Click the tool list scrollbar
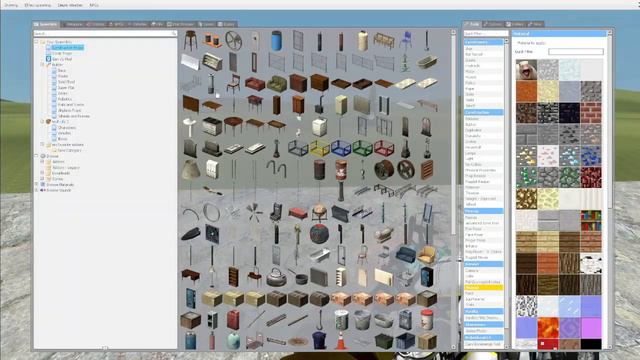 click(507, 194)
